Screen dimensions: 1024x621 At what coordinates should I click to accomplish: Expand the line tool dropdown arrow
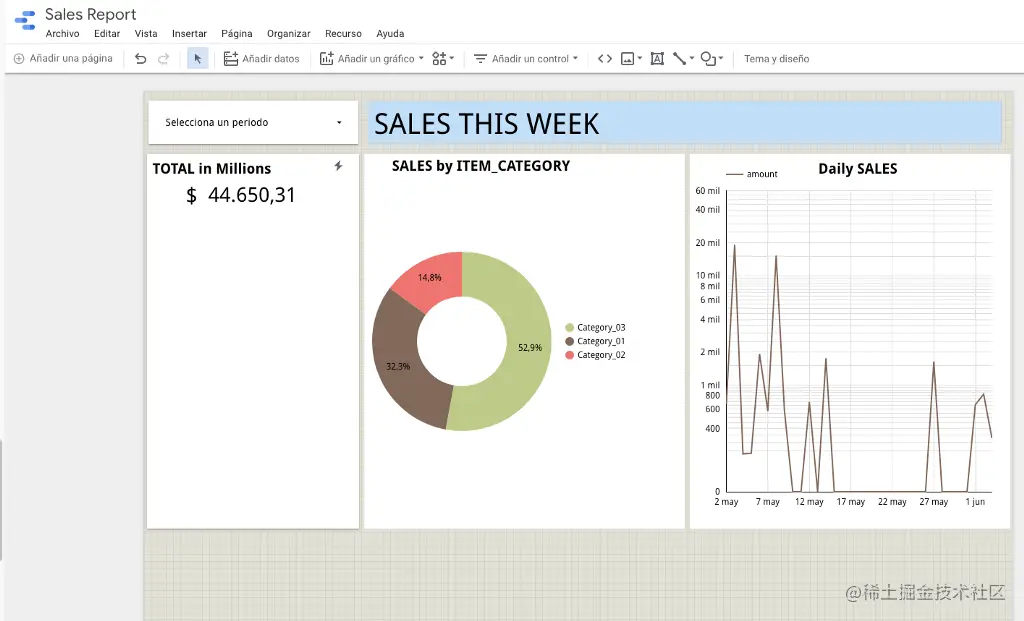[692, 58]
